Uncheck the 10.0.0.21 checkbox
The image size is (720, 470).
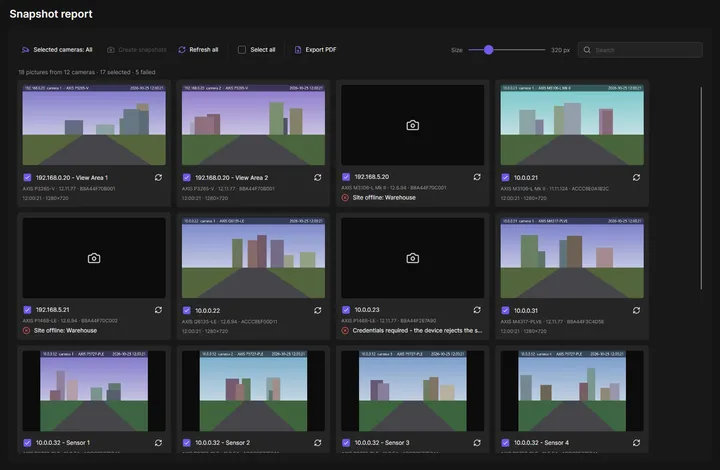pos(506,177)
